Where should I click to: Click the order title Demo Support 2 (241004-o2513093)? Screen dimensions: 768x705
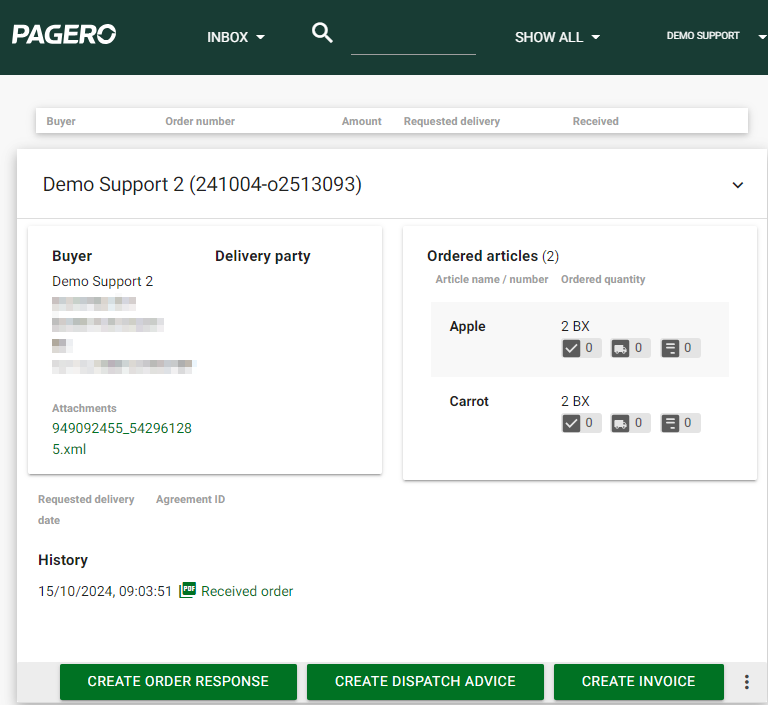point(202,185)
